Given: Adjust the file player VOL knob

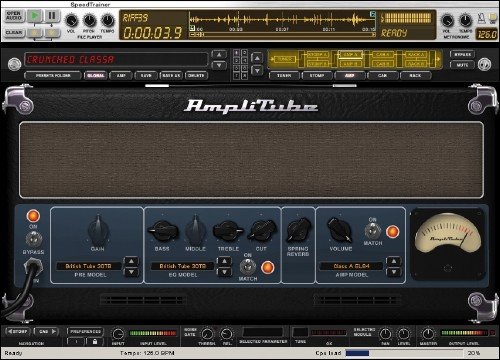Looking at the screenshot, I should tap(71, 21).
